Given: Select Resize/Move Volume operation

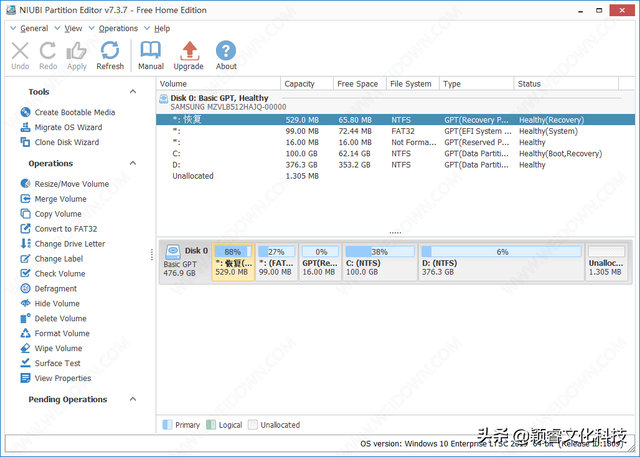Looking at the screenshot, I should click(71, 184).
